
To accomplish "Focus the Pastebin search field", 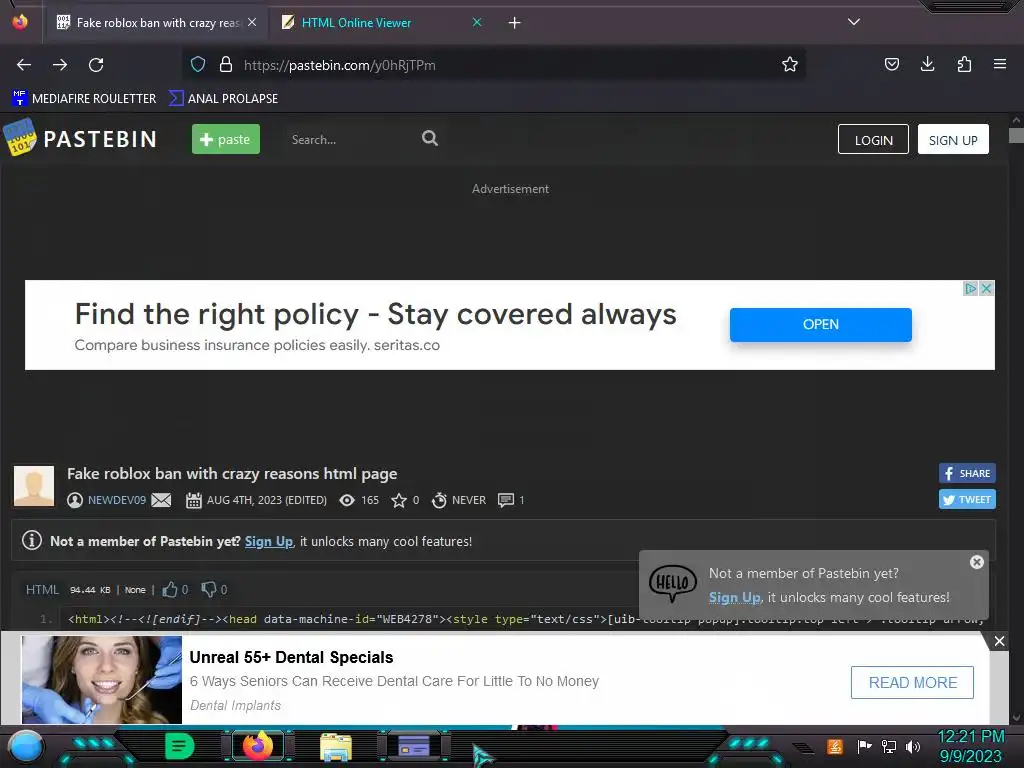I will 349,139.
